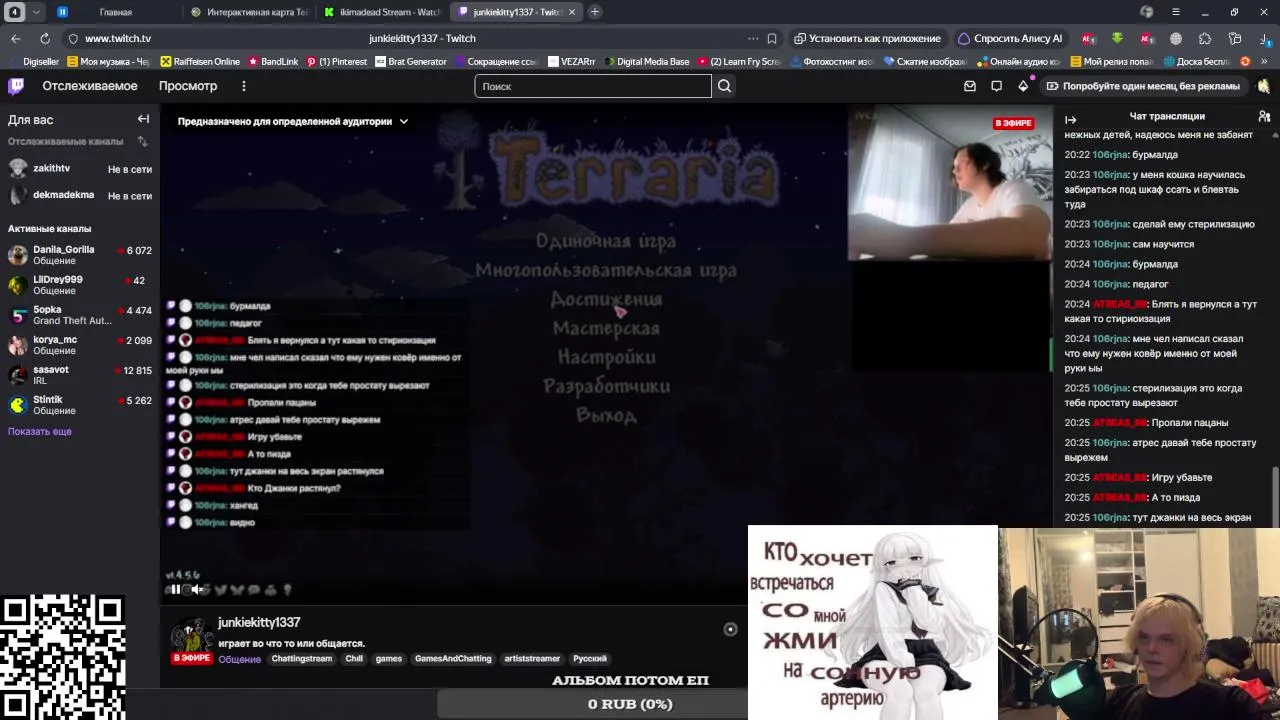Expand the Предназначено для определенной аудитории notice

click(x=293, y=121)
